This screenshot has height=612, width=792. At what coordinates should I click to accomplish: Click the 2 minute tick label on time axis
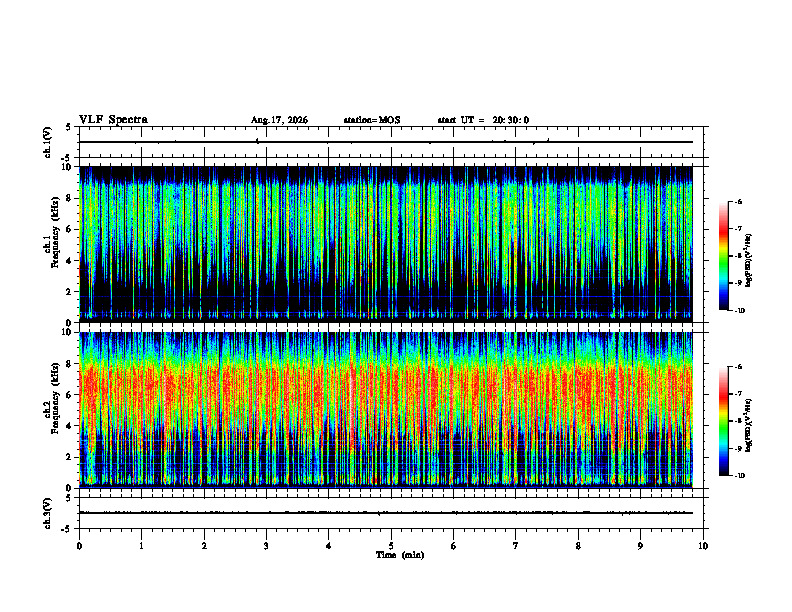point(204,546)
